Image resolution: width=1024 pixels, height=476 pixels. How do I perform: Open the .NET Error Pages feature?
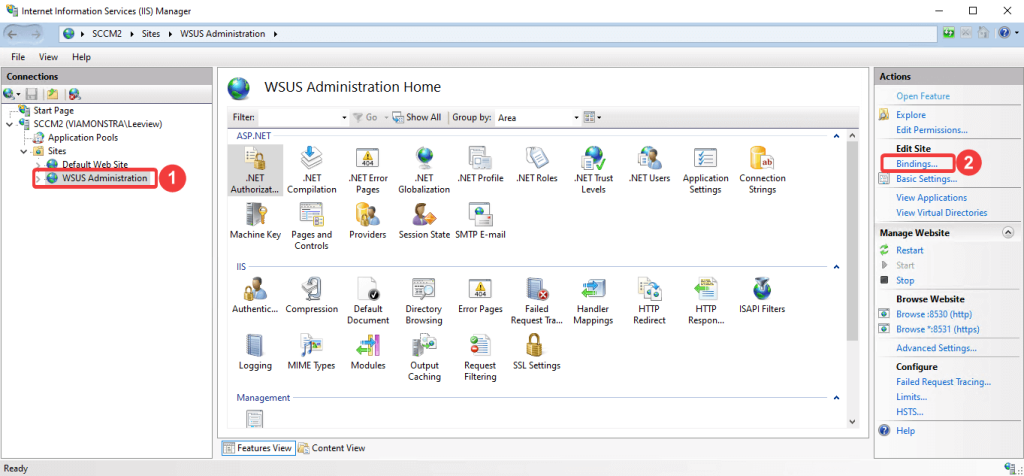coord(368,170)
